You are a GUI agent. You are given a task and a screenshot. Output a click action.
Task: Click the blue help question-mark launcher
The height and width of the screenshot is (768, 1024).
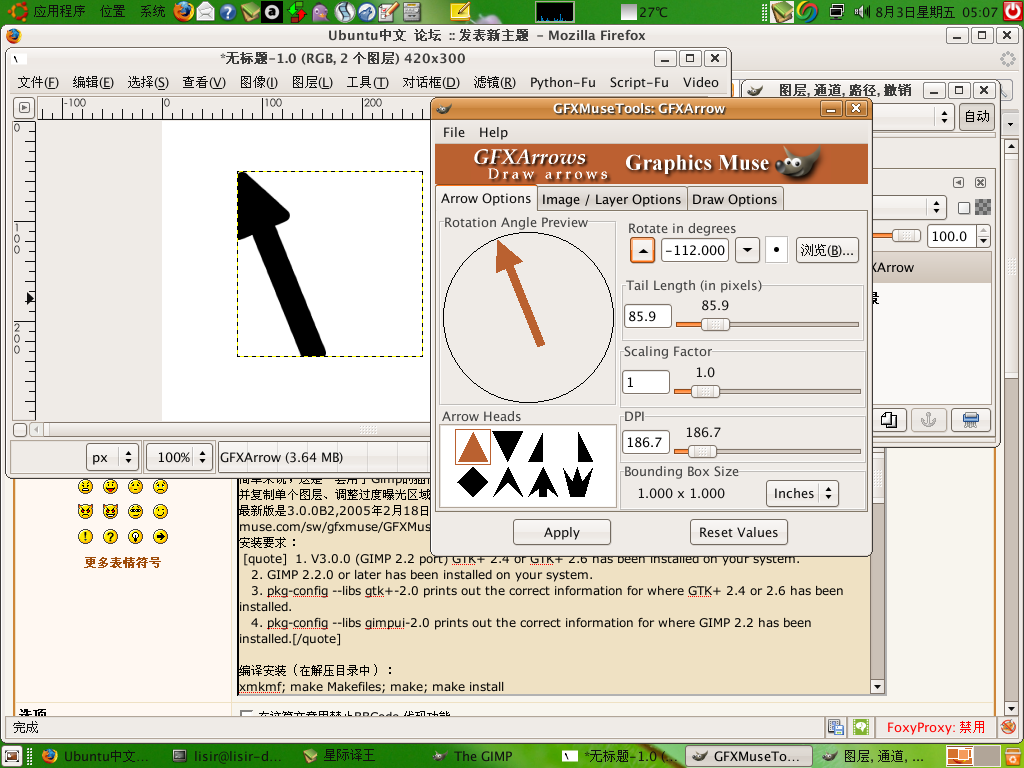coord(228,12)
